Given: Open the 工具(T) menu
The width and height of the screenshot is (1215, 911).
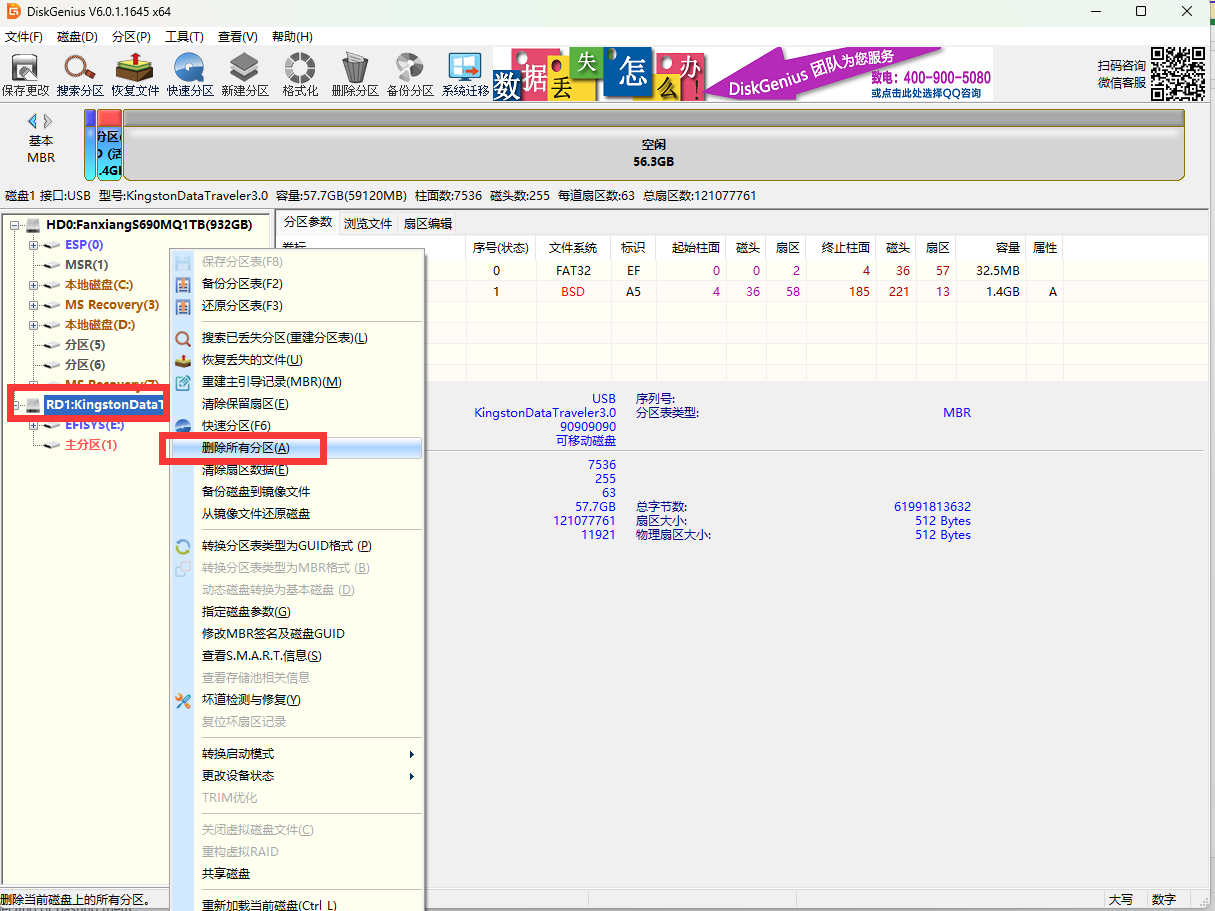Looking at the screenshot, I should 184,37.
